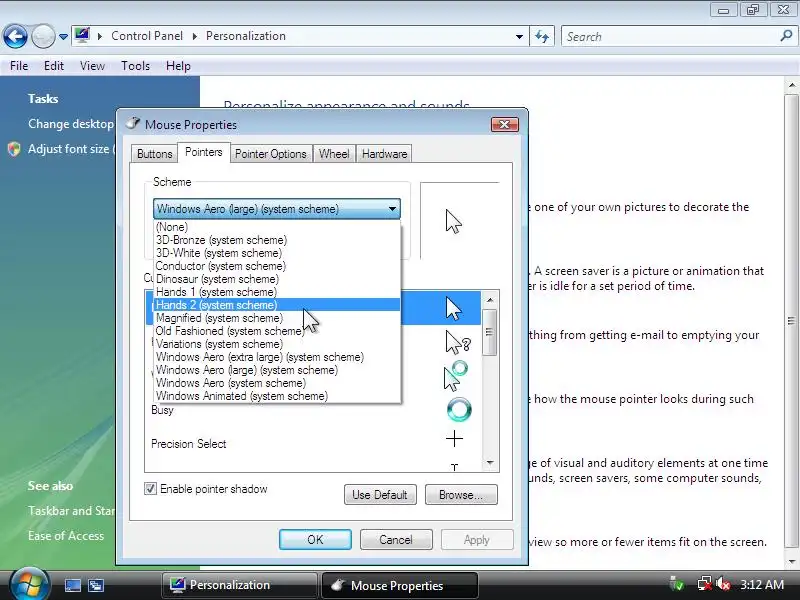The height and width of the screenshot is (600, 800).
Task: Open the File menu
Action: 19,66
